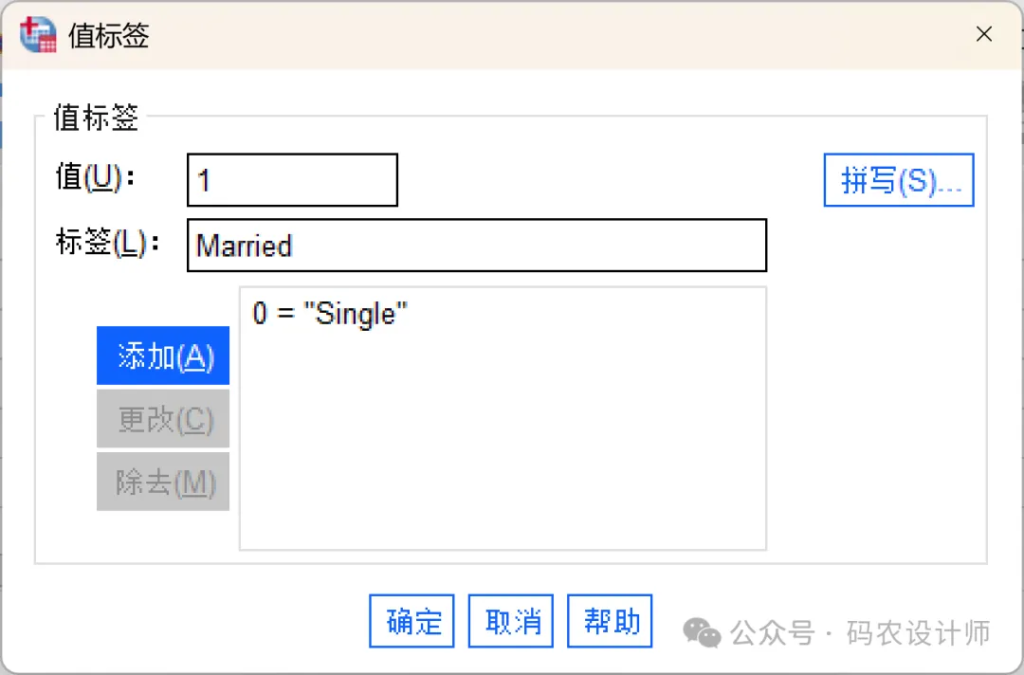
Task: Select the 0 = "Single" list entry
Action: click(331, 314)
